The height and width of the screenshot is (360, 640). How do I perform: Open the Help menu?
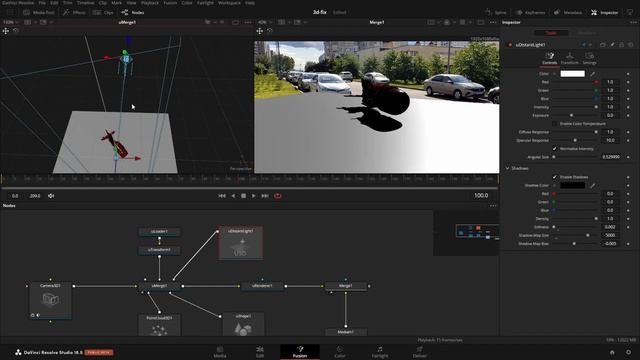click(250, 3)
